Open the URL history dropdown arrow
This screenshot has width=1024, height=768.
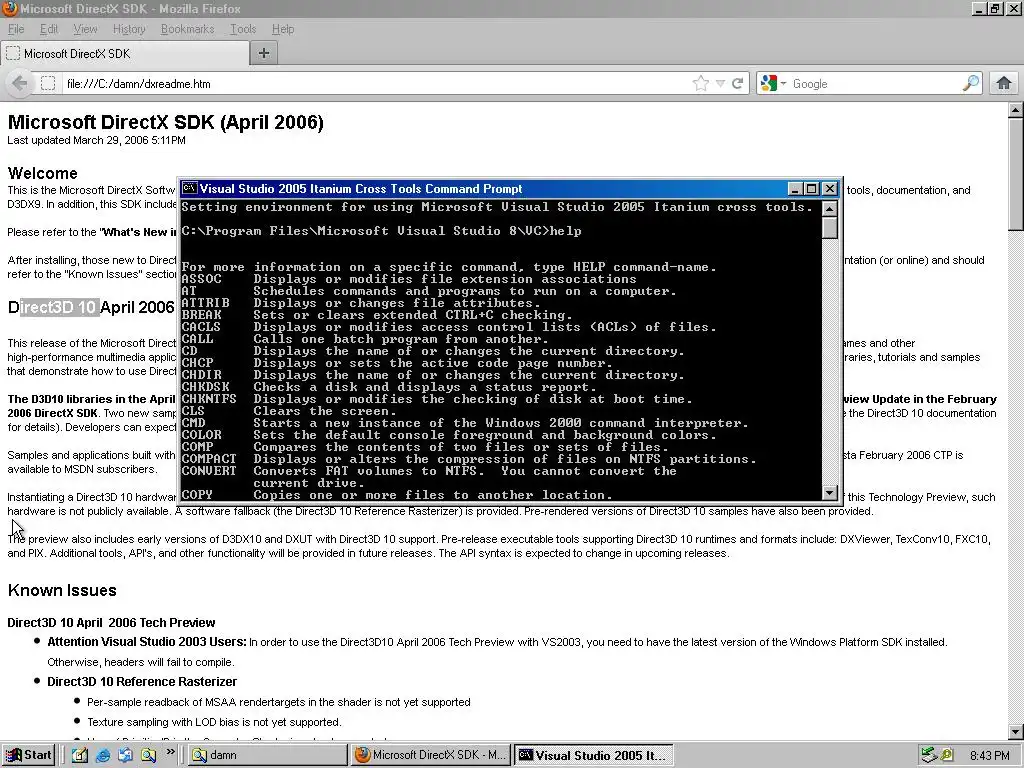pos(720,84)
